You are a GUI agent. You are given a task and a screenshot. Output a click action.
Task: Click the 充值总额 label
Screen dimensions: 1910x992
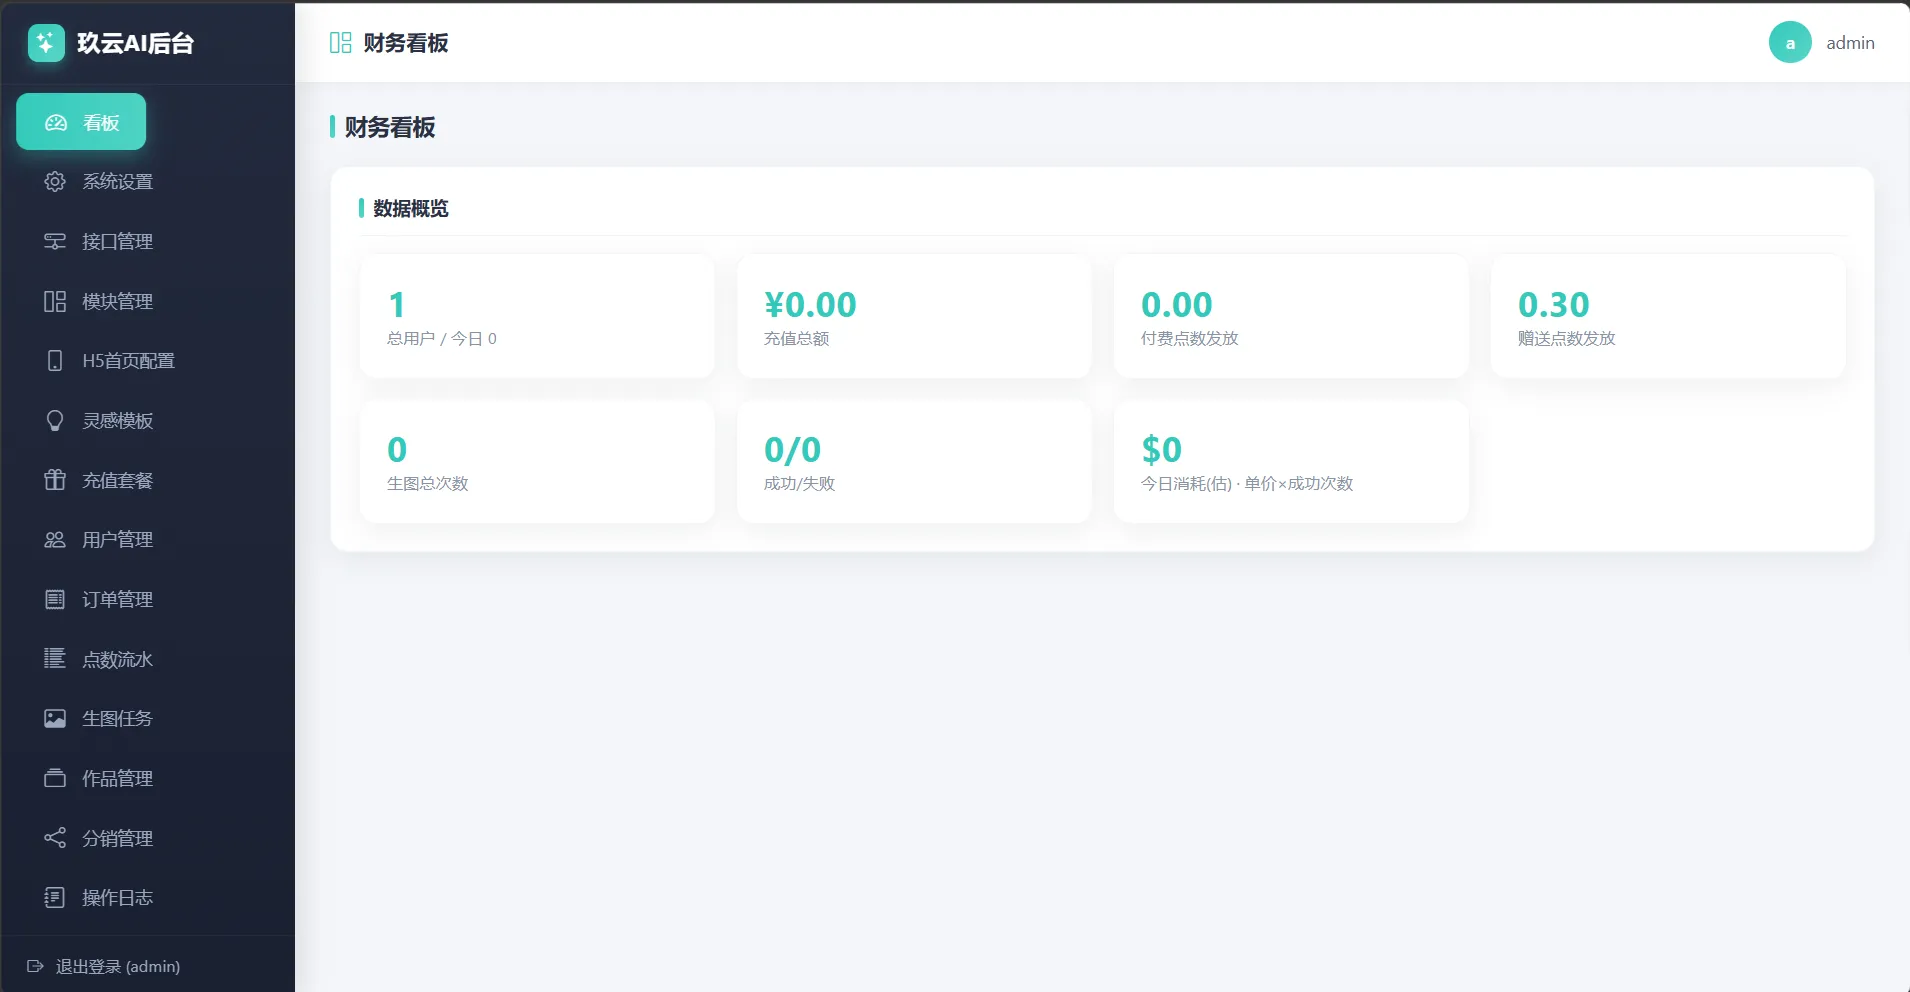tap(796, 338)
